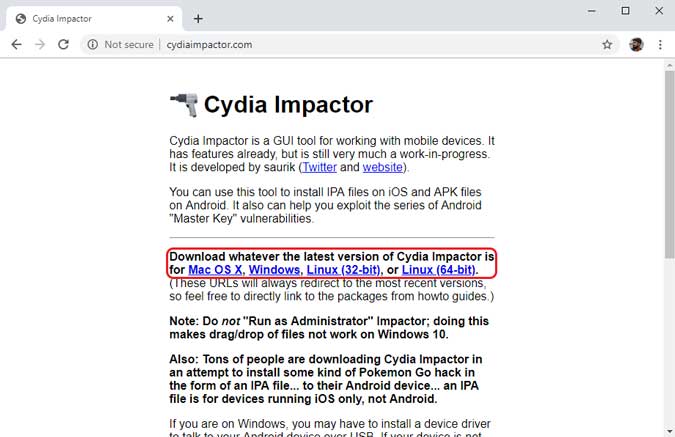Download the Mac OS X version
Viewport: 675px width, 437px height.
tap(215, 270)
